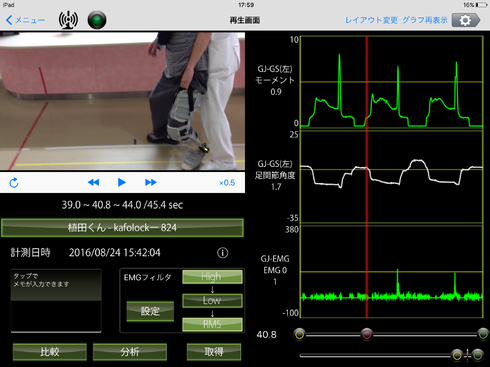The image size is (490, 367).
Task: Change the ×0.5 playback speed
Action: (227, 183)
